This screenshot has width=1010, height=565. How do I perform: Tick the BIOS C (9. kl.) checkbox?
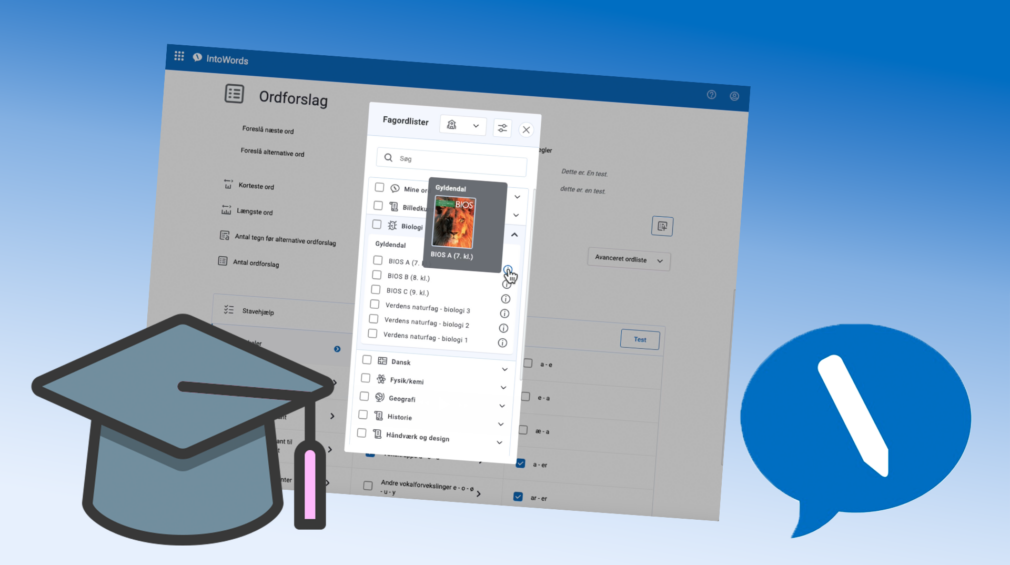[376, 289]
